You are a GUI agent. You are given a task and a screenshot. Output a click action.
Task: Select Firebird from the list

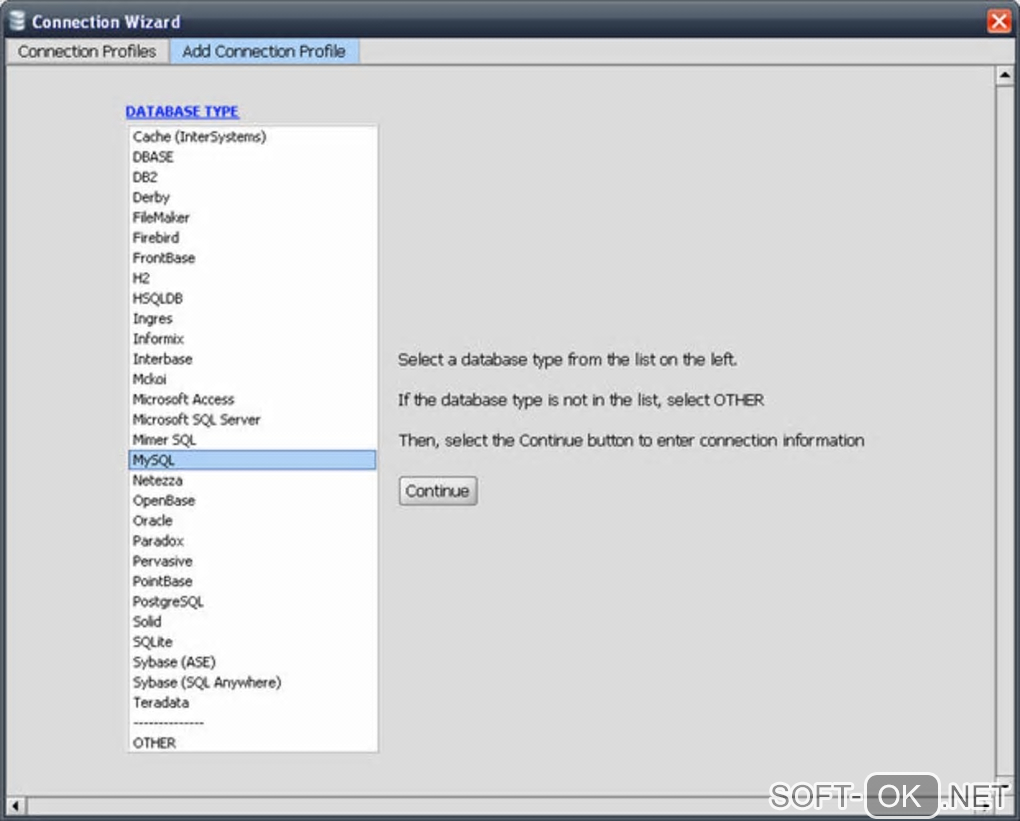tap(252, 237)
